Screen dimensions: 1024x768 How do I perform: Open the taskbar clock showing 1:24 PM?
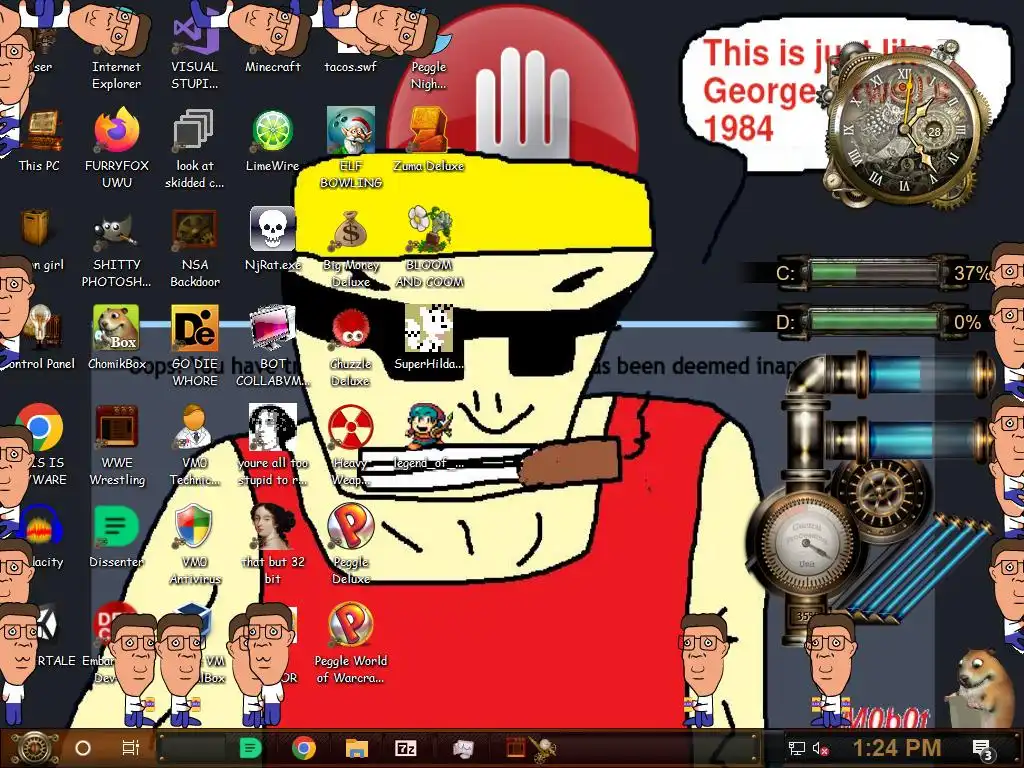(x=897, y=748)
